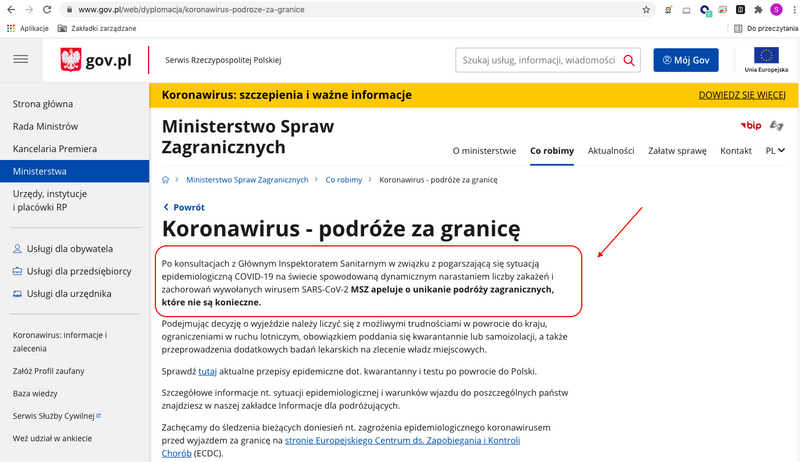Open the Chrome extensions puzzle icon
800x462 pixels.
pos(758,10)
